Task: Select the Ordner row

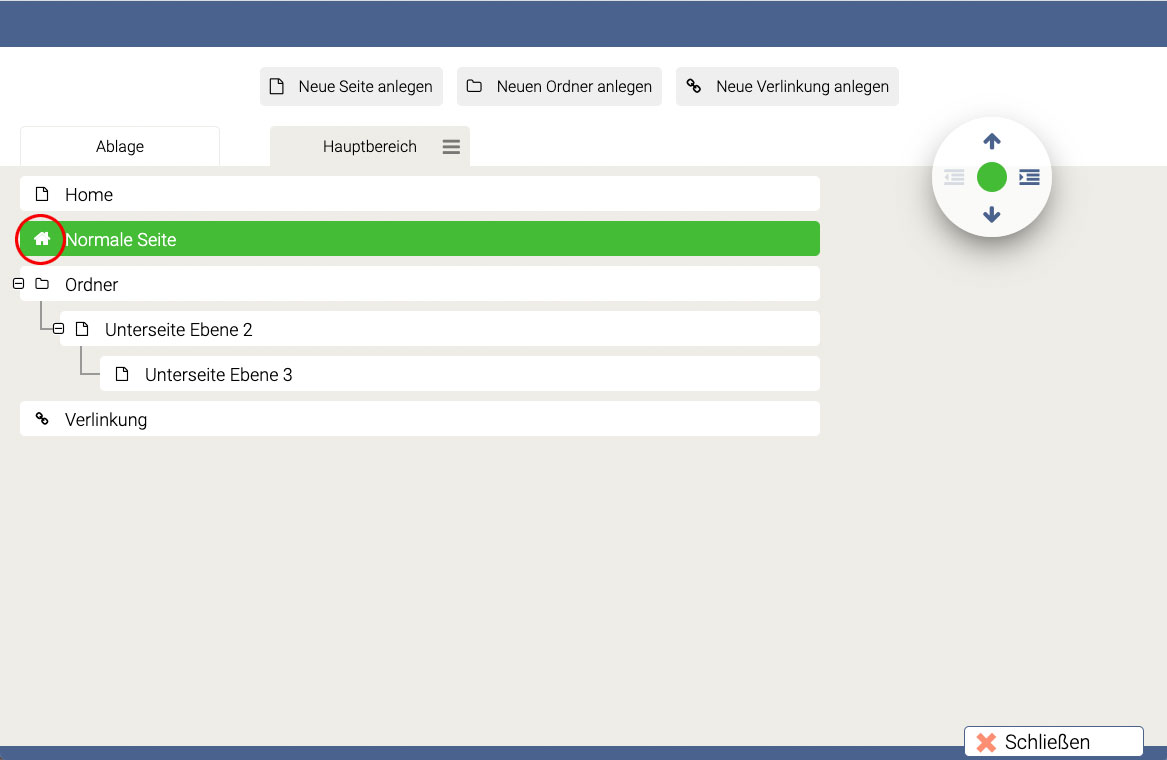Action: pos(420,284)
